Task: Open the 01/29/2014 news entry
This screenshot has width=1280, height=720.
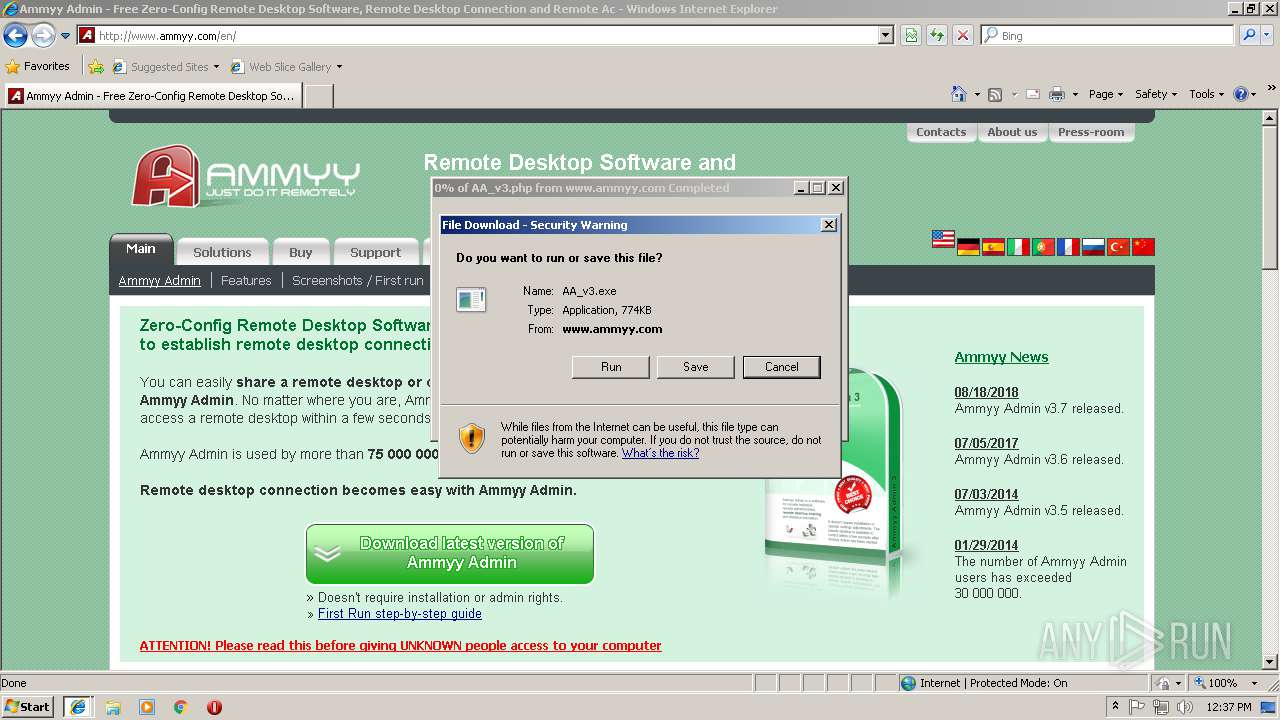Action: point(986,545)
